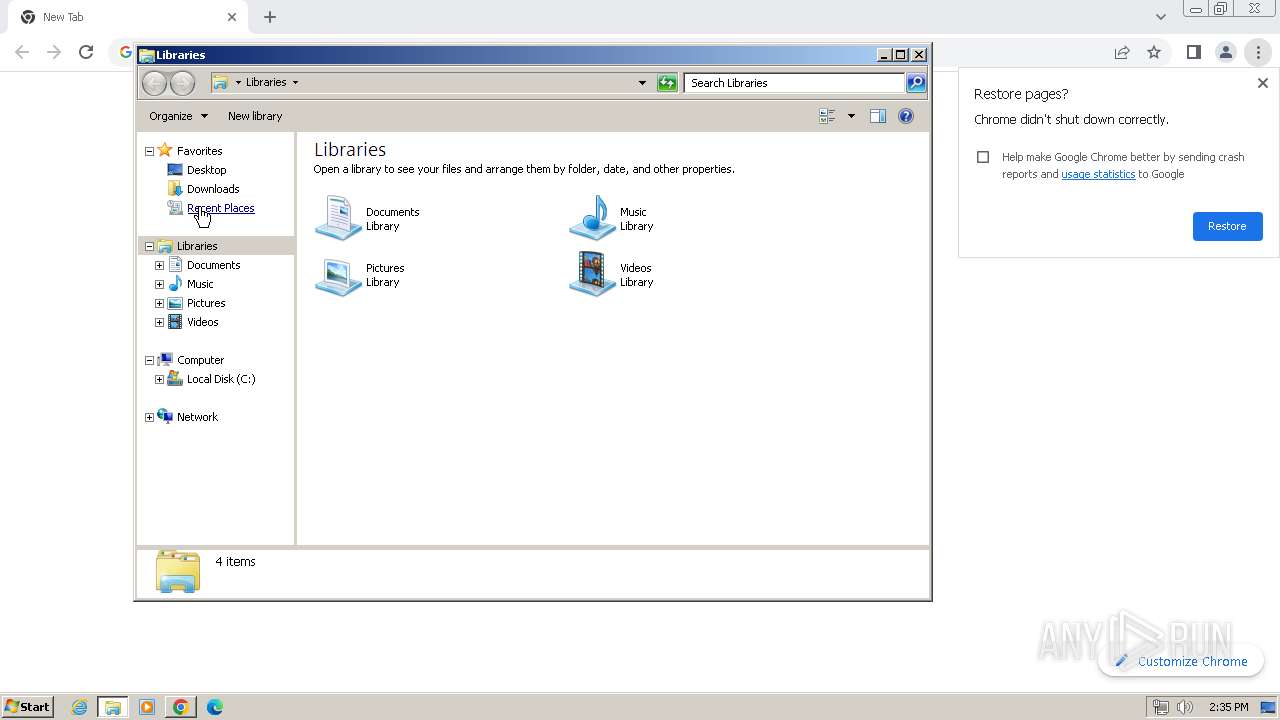Click Windows Media Player taskbar icon
Viewport: 1280px width, 720px height.
tap(147, 707)
